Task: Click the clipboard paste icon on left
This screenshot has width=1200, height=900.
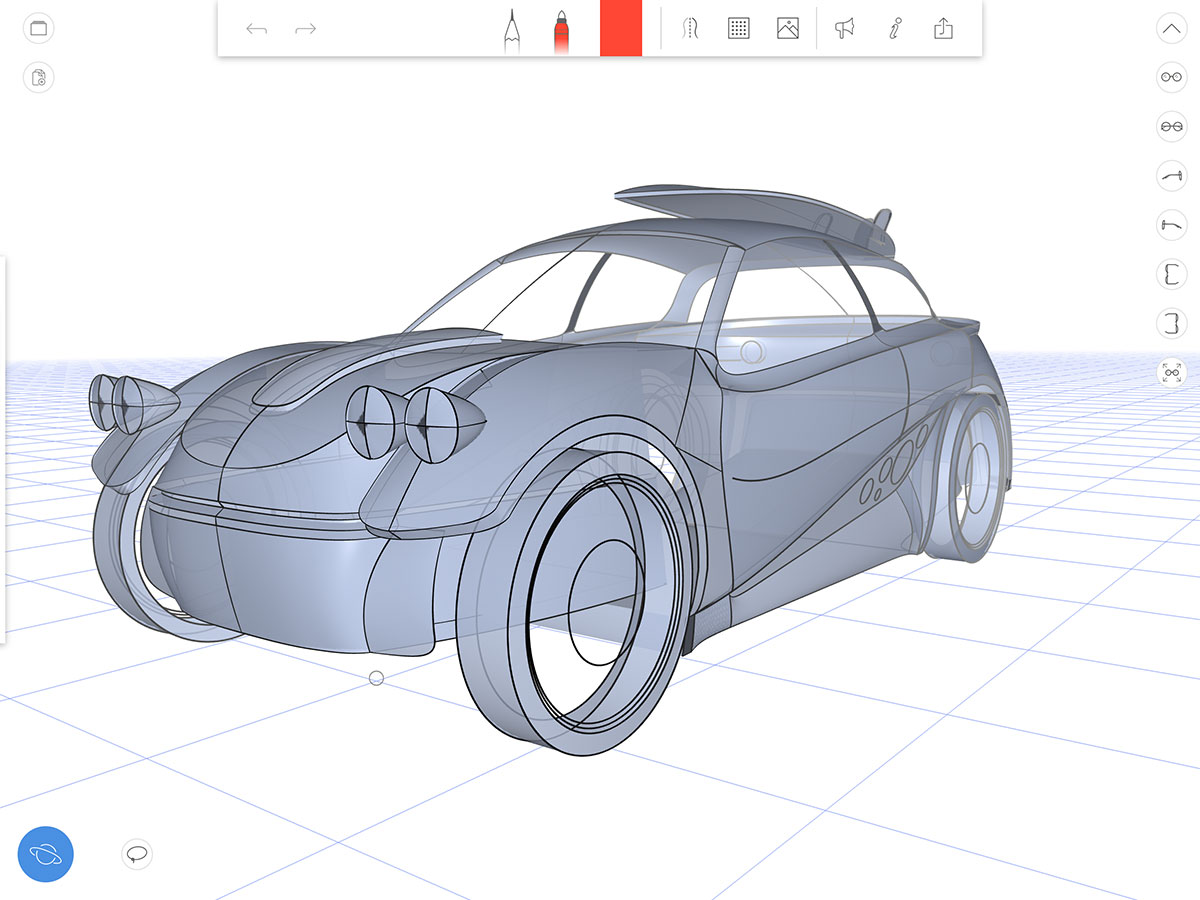Action: tap(38, 77)
